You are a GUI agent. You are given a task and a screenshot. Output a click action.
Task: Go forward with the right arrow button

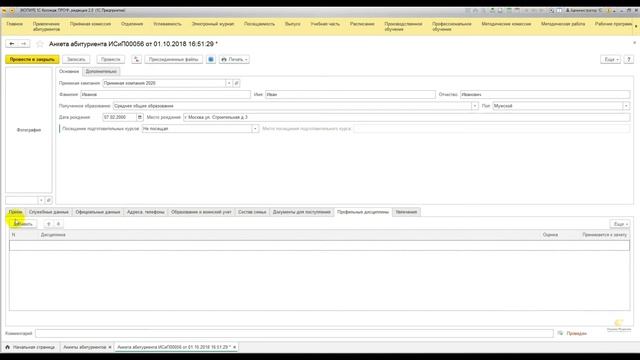tap(24, 43)
